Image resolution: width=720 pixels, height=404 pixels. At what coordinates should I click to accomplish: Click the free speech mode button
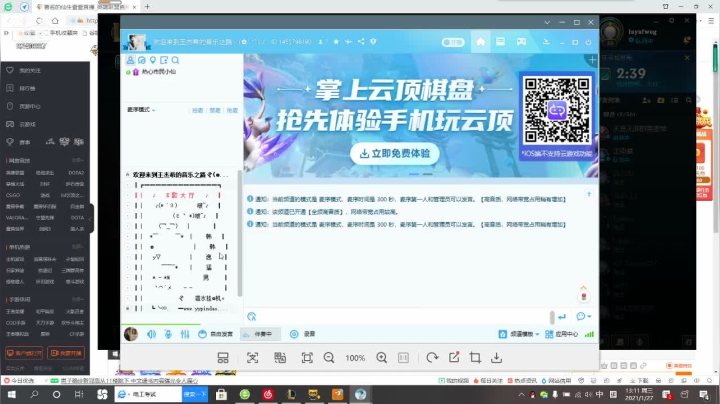pyautogui.click(x=215, y=334)
